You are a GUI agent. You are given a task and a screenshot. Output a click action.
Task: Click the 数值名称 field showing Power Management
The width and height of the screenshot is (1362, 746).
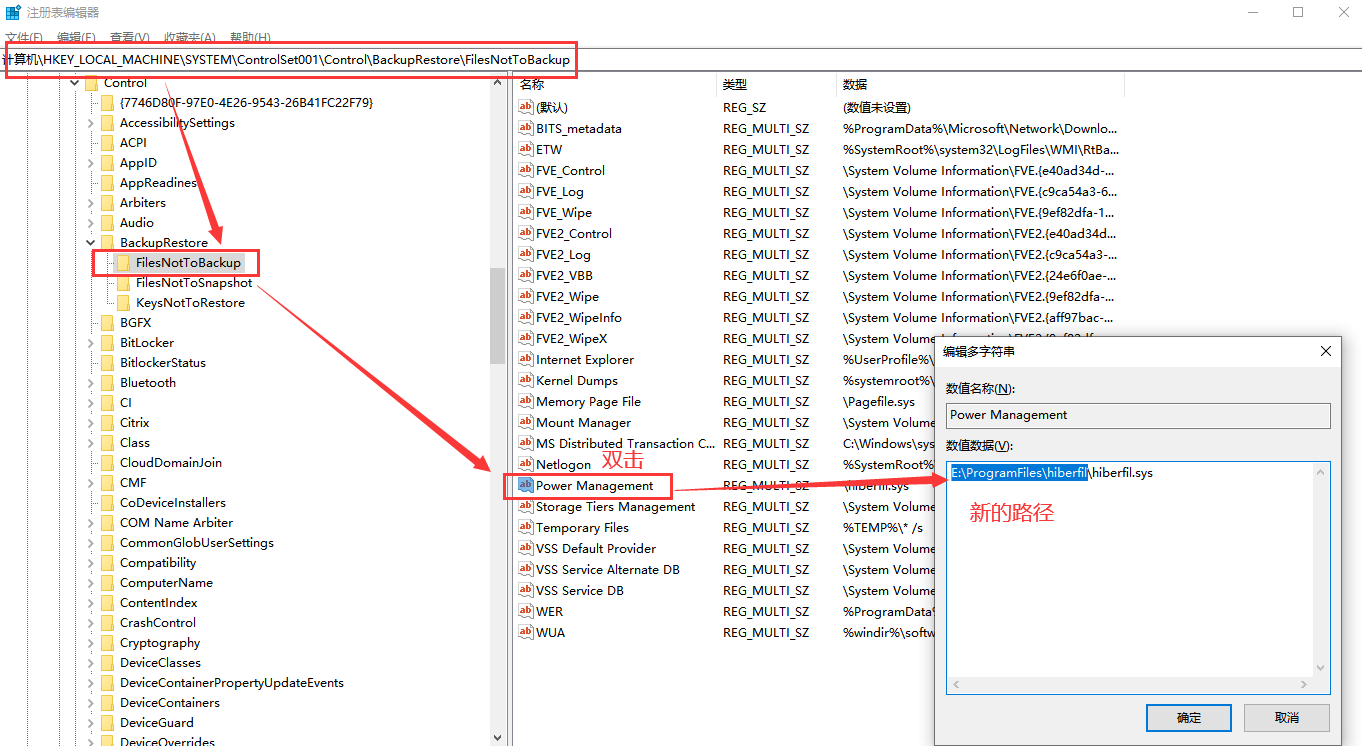click(x=1138, y=415)
